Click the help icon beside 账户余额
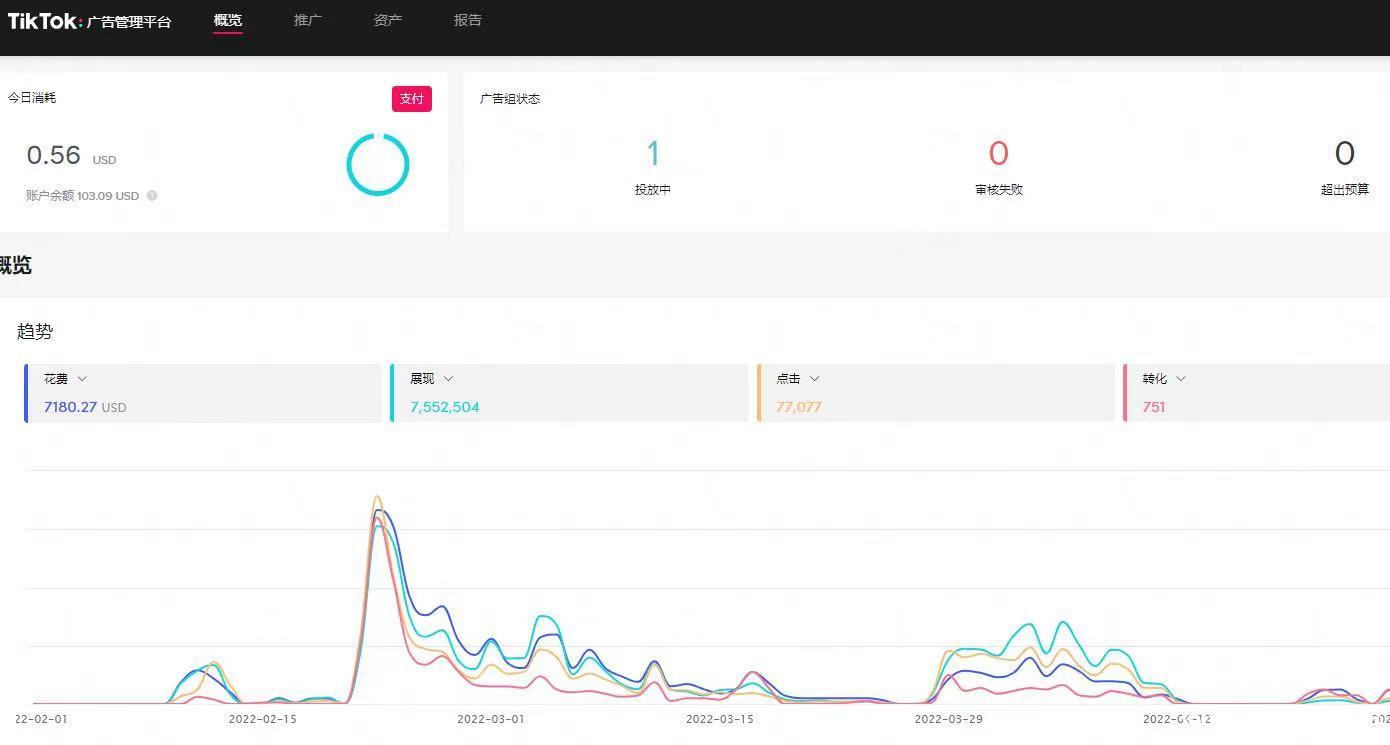 coord(152,196)
